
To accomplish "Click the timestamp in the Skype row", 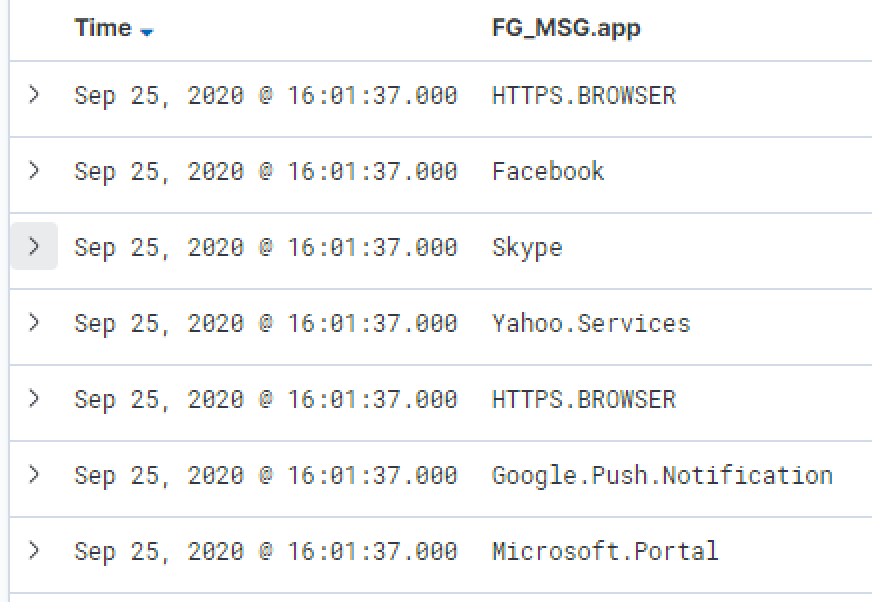I will (265, 247).
